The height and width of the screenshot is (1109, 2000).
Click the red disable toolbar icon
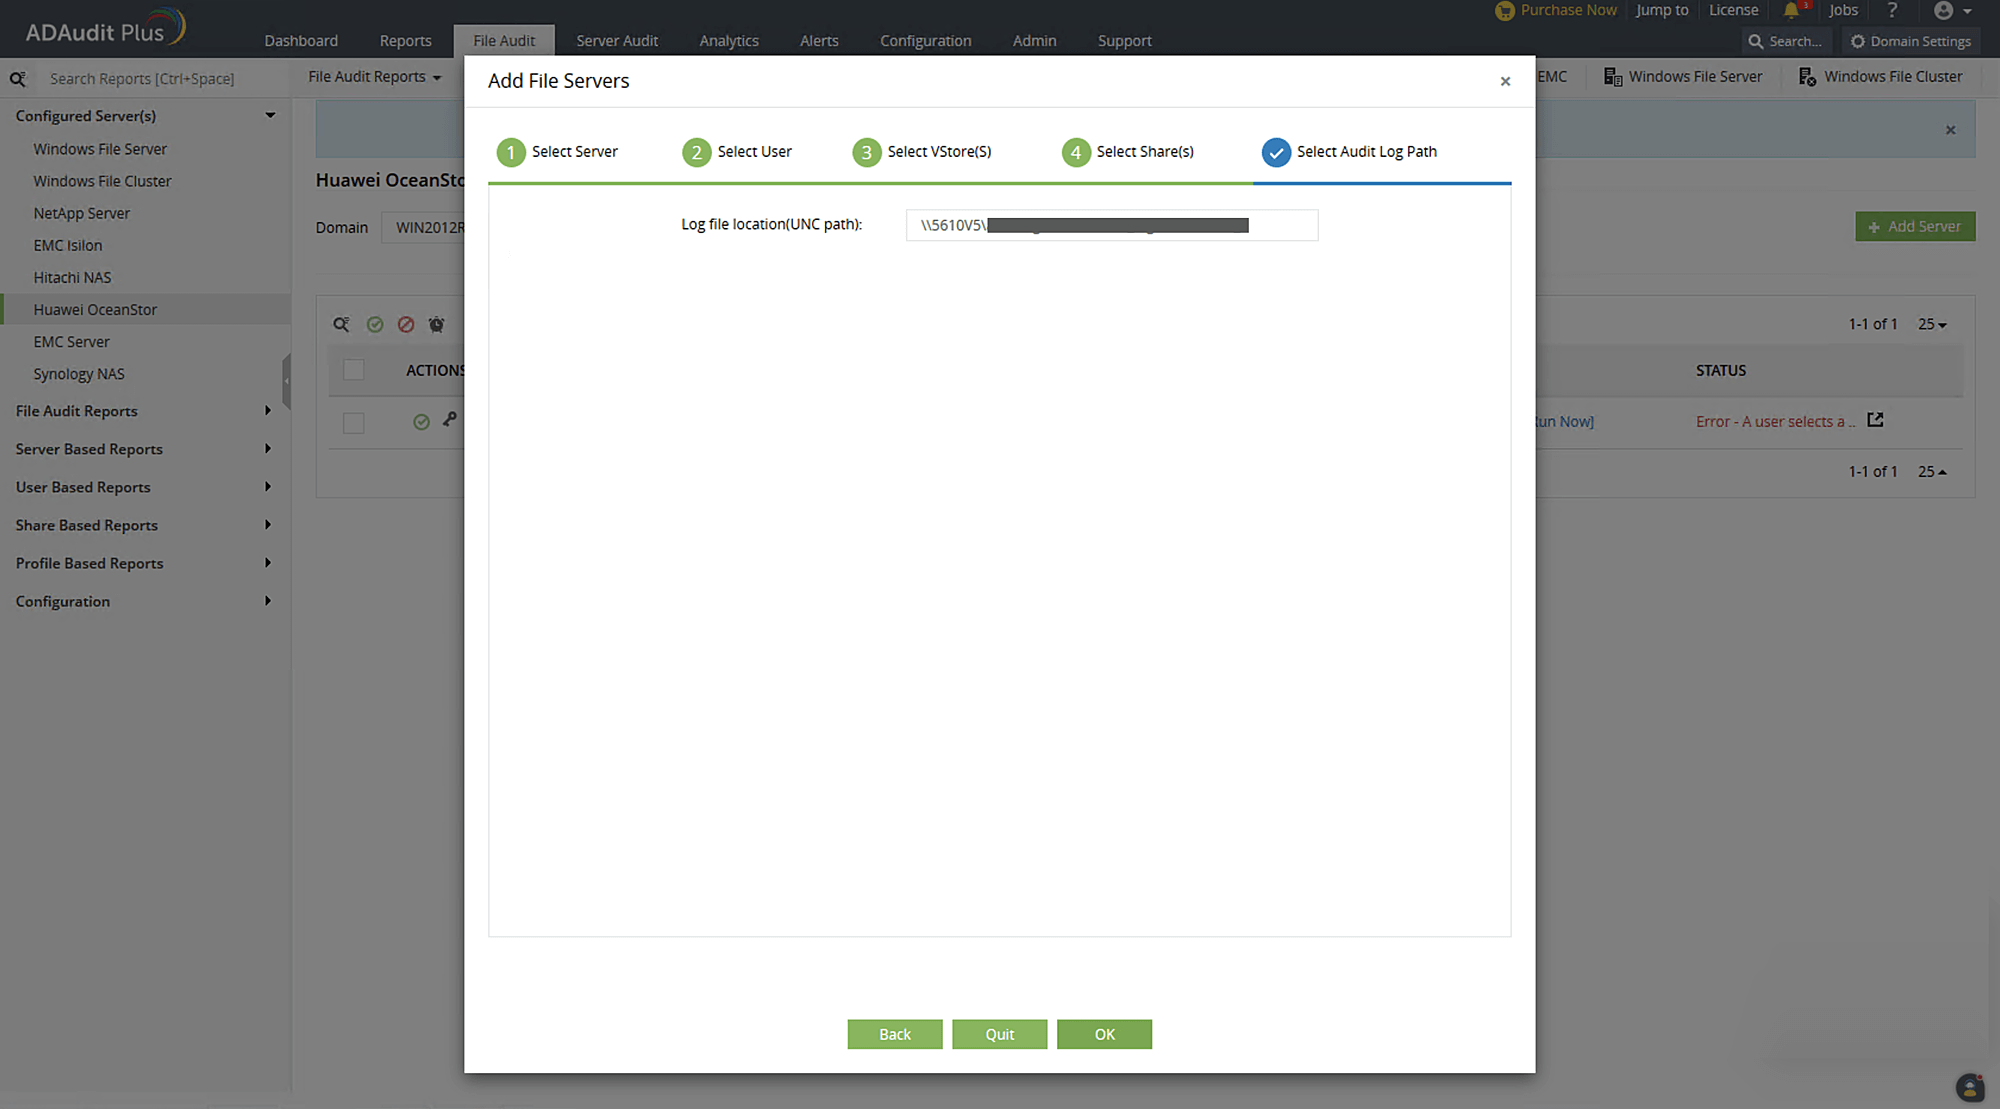(405, 324)
